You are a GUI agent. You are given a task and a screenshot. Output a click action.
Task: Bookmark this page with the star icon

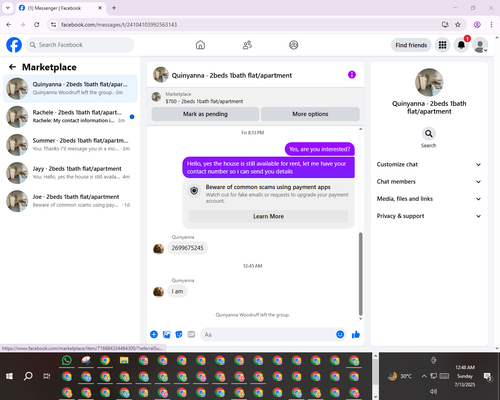pyautogui.click(x=458, y=25)
